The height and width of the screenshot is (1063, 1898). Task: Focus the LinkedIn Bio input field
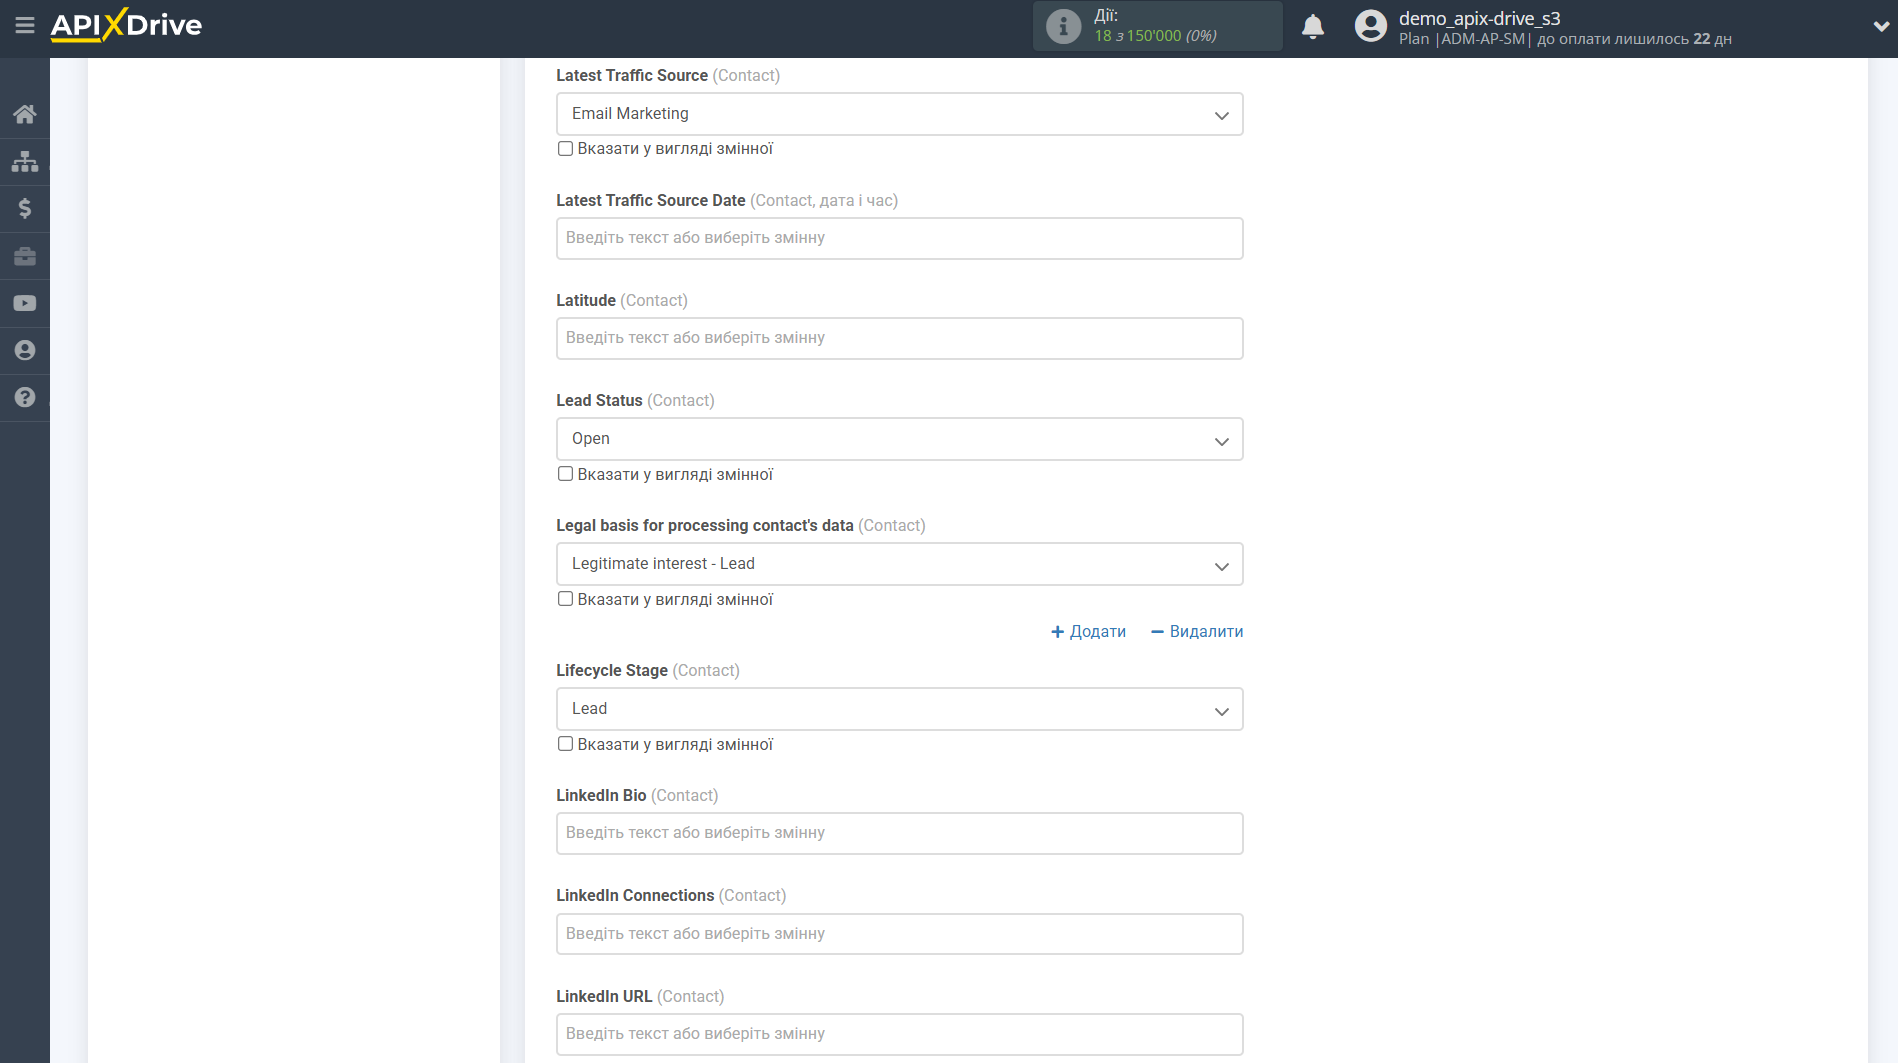(x=899, y=833)
